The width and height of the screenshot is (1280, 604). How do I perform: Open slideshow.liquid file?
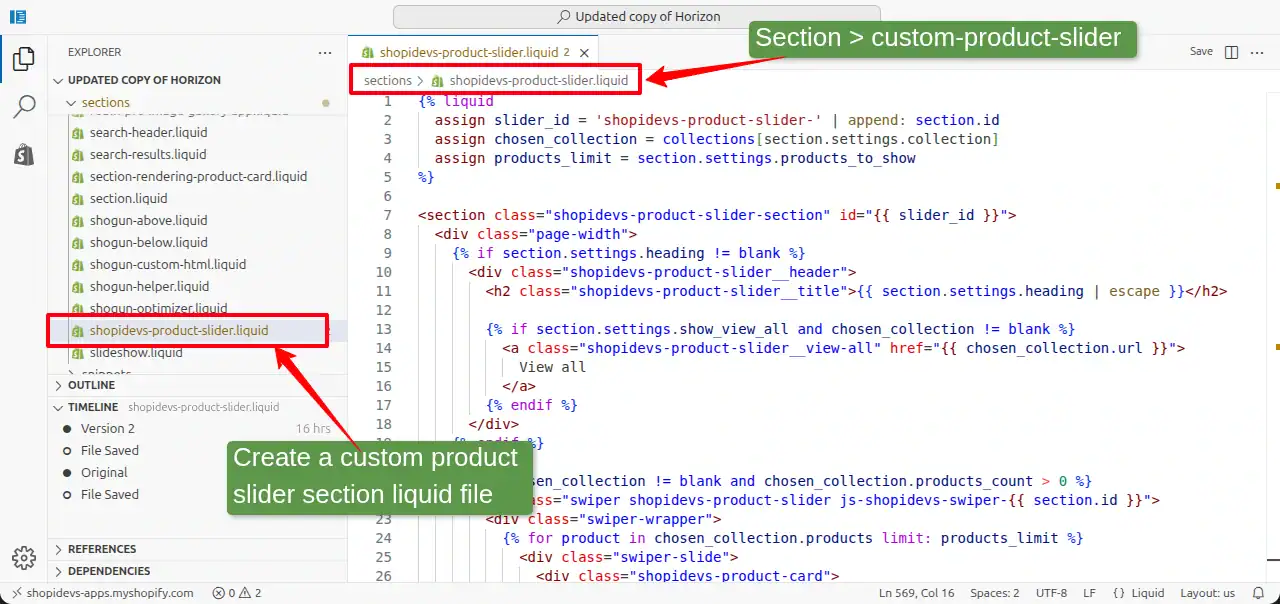pyautogui.click(x=136, y=352)
